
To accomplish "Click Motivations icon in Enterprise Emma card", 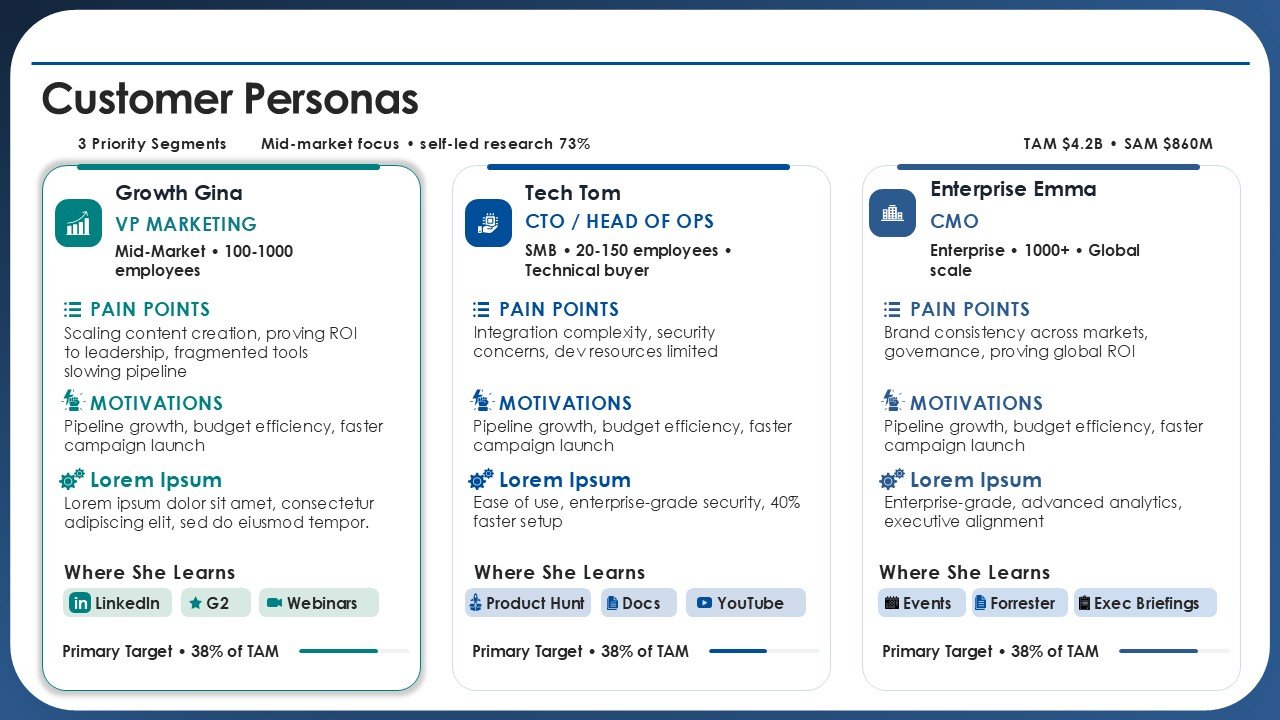I will tap(893, 401).
